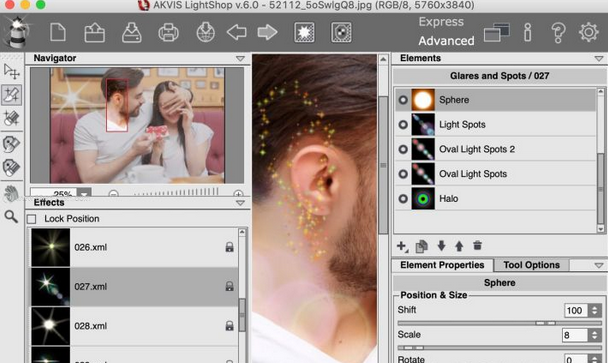Select the exclusion eraser tool in left toolbar
The width and height of the screenshot is (608, 363).
[x=12, y=168]
